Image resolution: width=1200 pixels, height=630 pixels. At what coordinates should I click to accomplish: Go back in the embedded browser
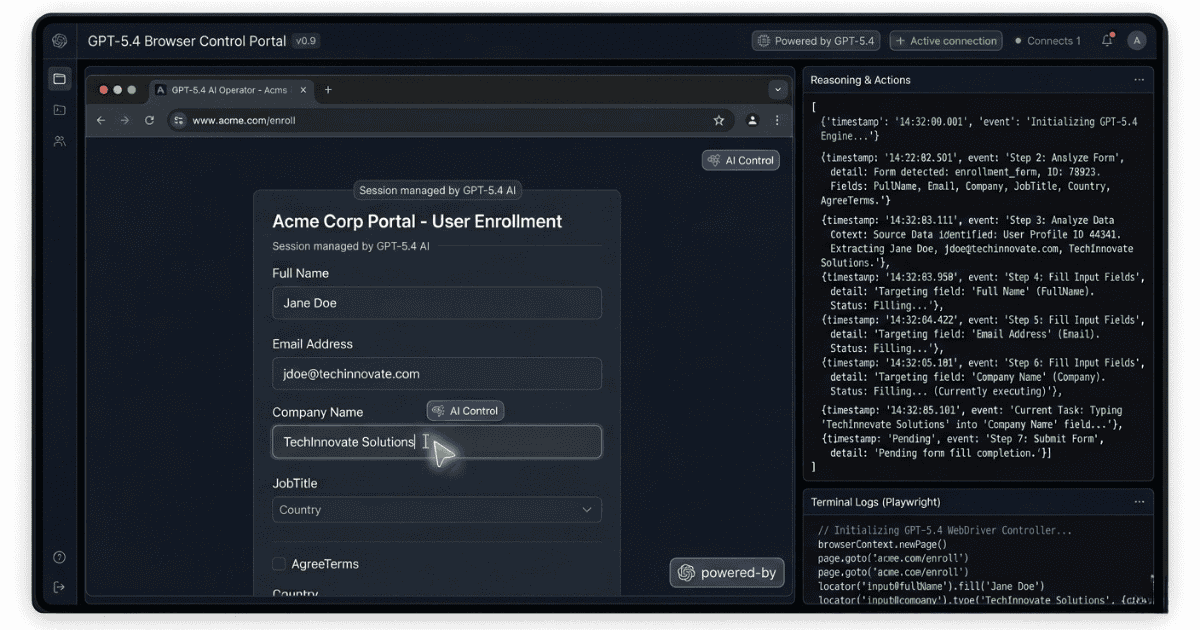pos(100,120)
